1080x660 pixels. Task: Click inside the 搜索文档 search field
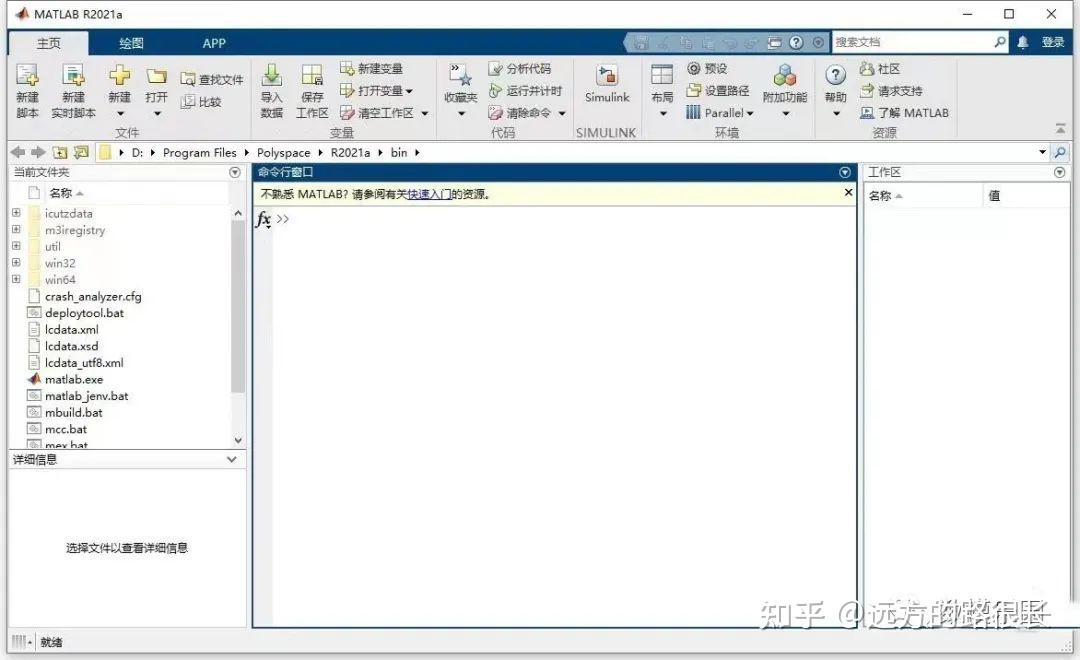(920, 41)
